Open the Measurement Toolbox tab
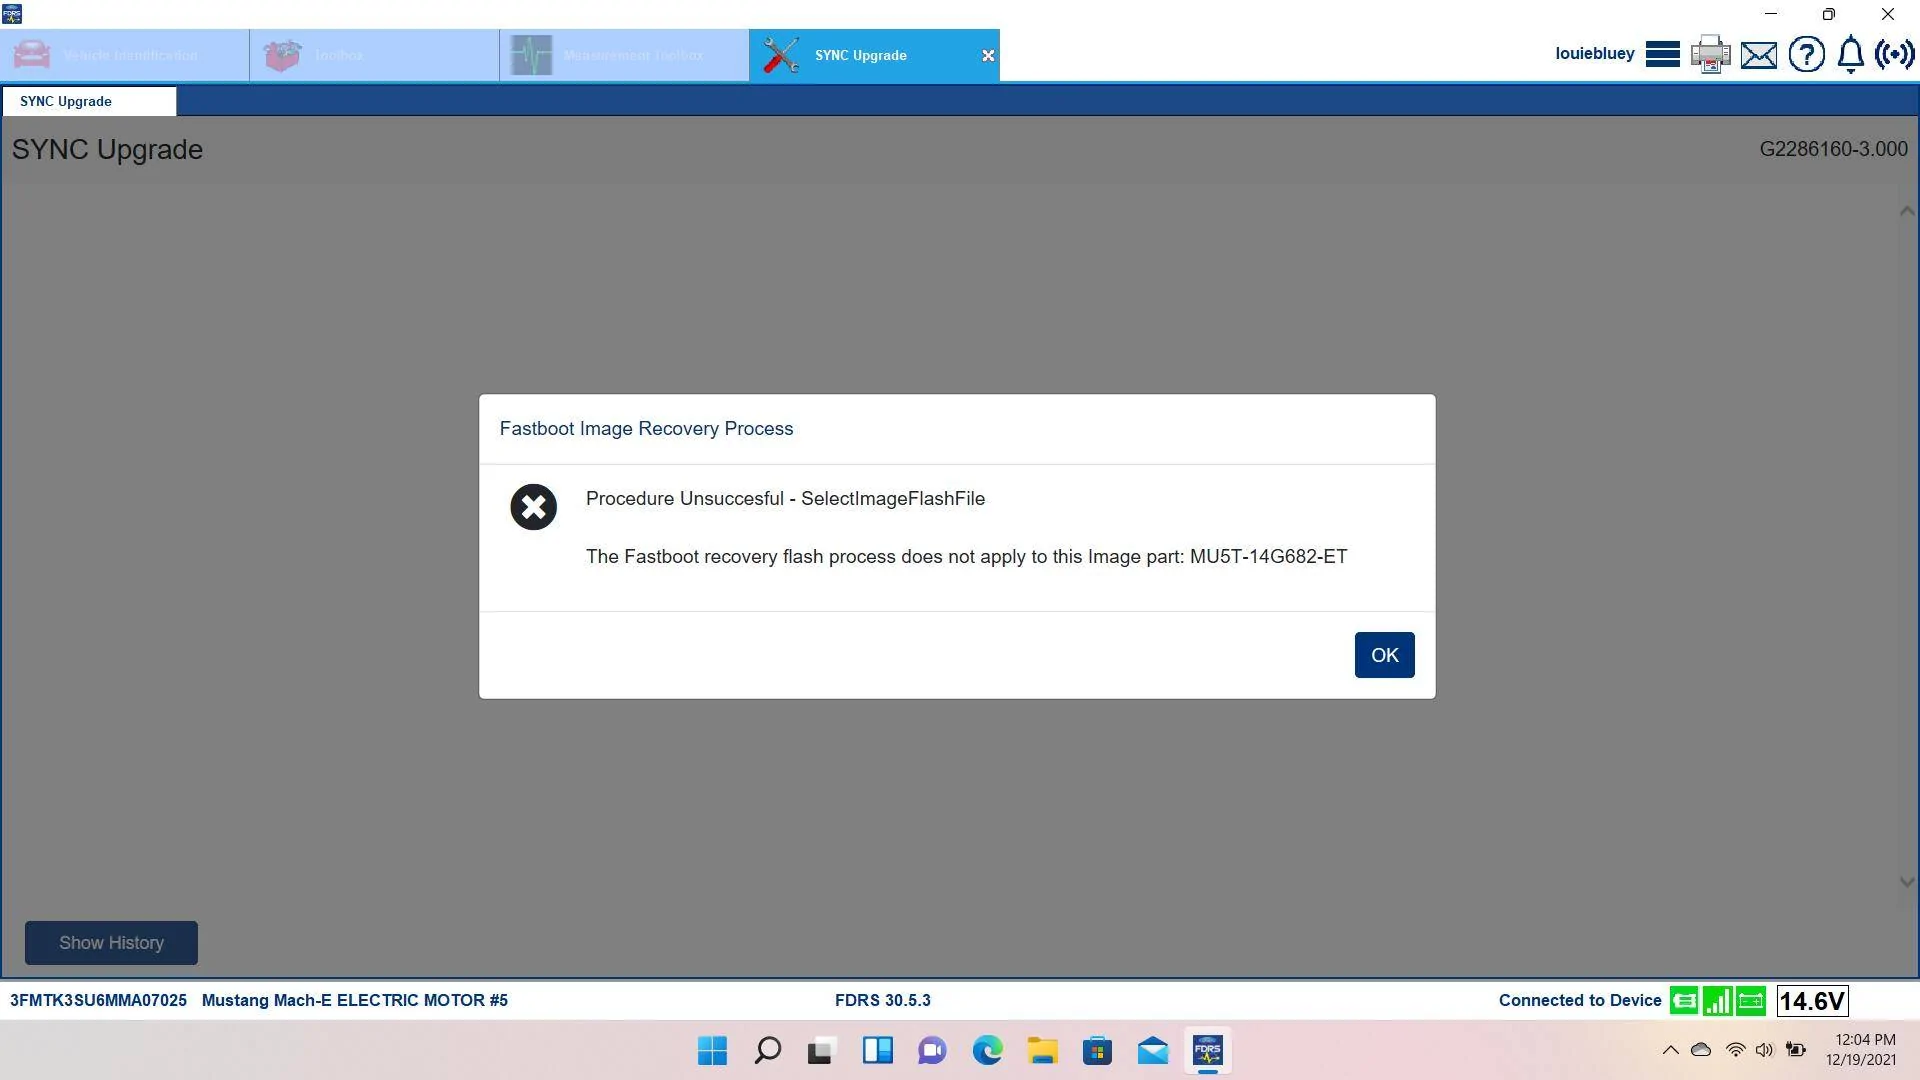 coord(625,55)
